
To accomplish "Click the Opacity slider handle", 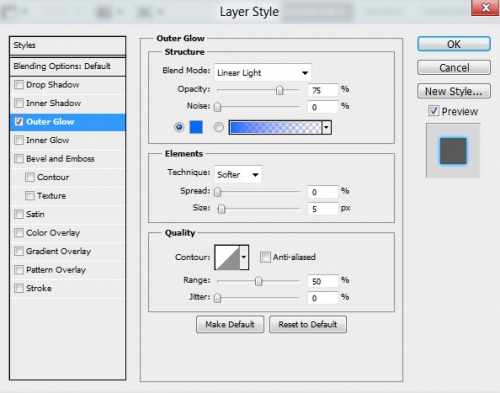I will tap(280, 90).
